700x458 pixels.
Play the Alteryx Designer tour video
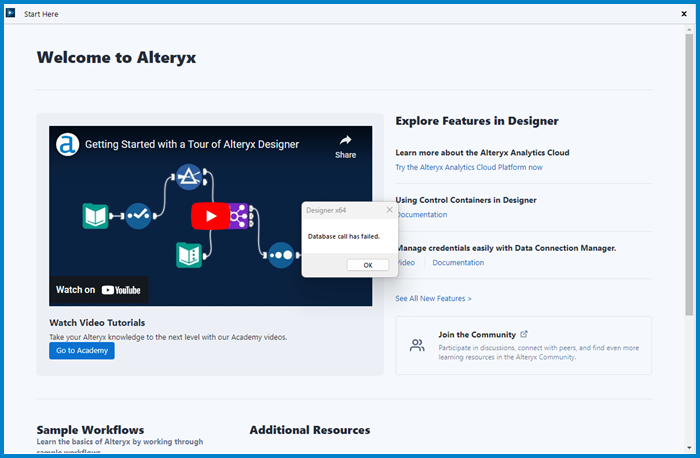pyautogui.click(x=210, y=216)
